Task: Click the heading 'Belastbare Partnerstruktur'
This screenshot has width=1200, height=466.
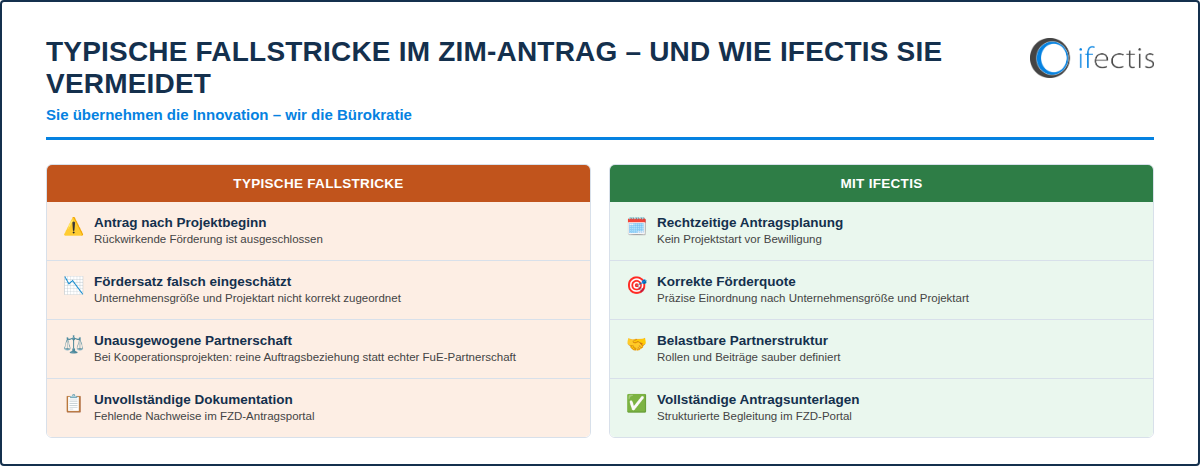Action: (742, 340)
